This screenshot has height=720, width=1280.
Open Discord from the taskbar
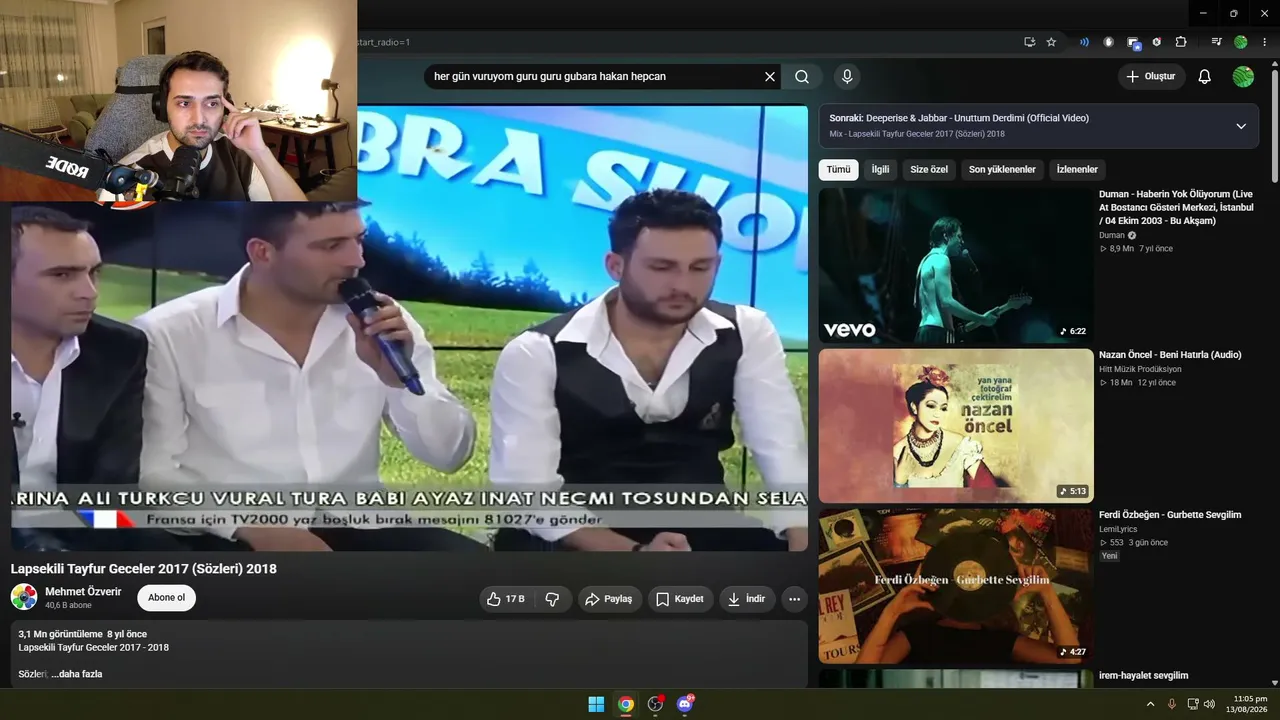[685, 704]
